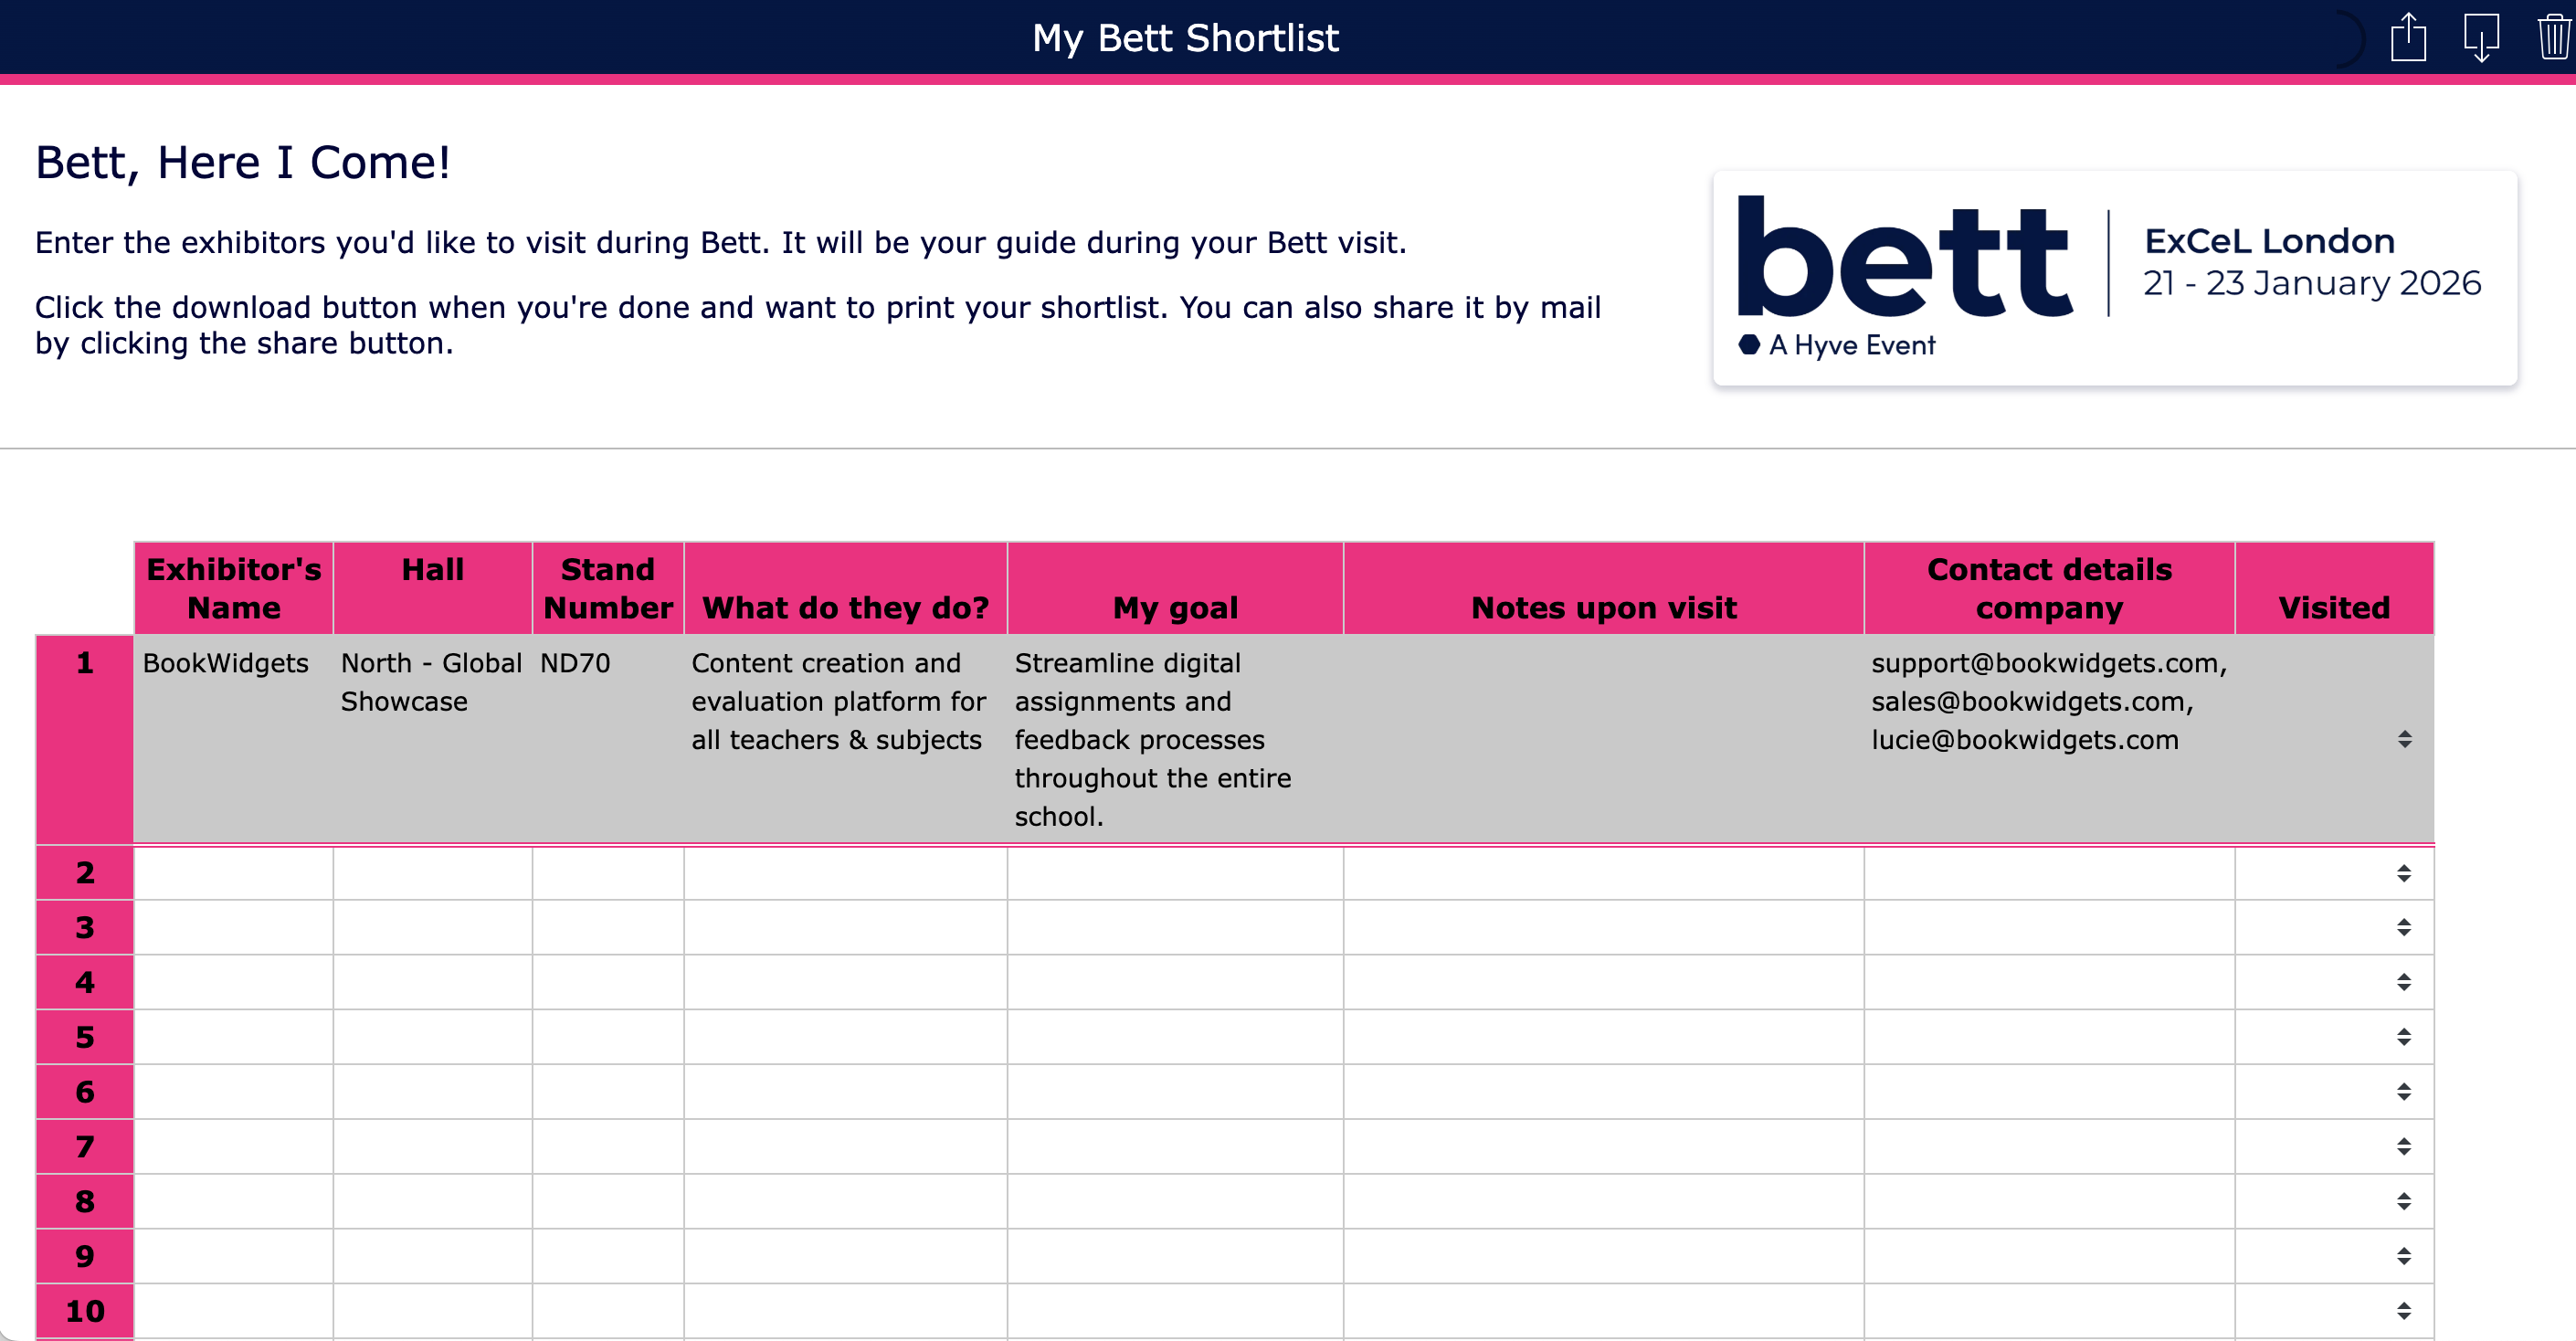Image resolution: width=2576 pixels, height=1341 pixels.
Task: Click the "North - Global Showcase" hall cell
Action: click(432, 682)
